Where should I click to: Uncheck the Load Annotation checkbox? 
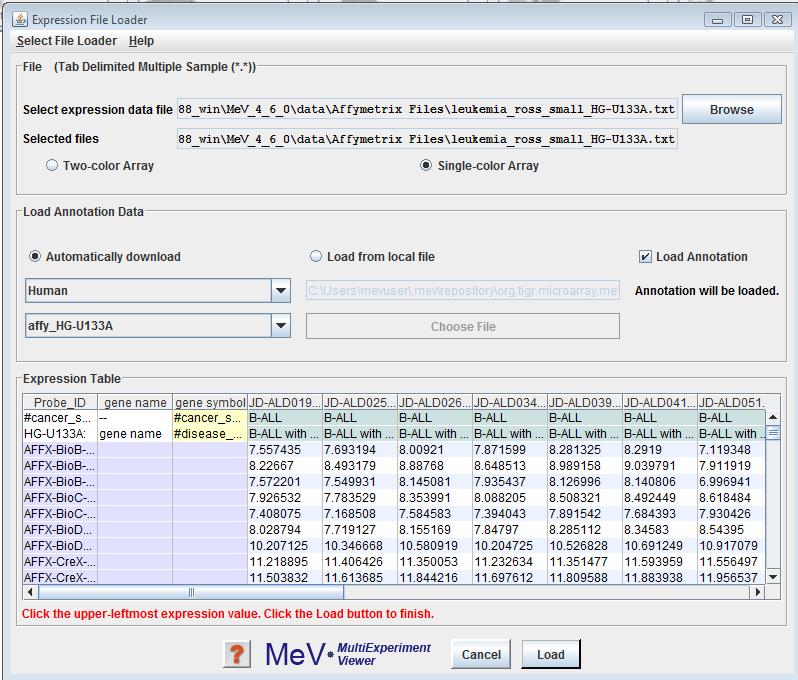646,257
